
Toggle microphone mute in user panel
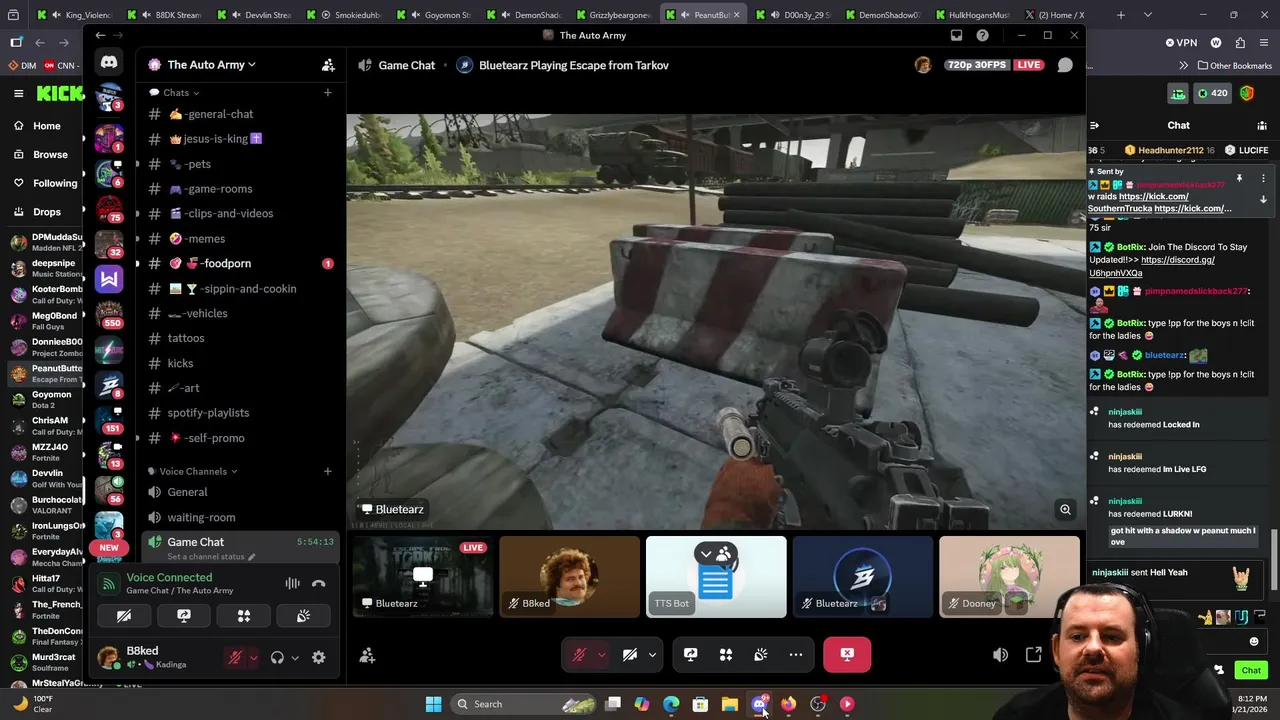[235, 657]
